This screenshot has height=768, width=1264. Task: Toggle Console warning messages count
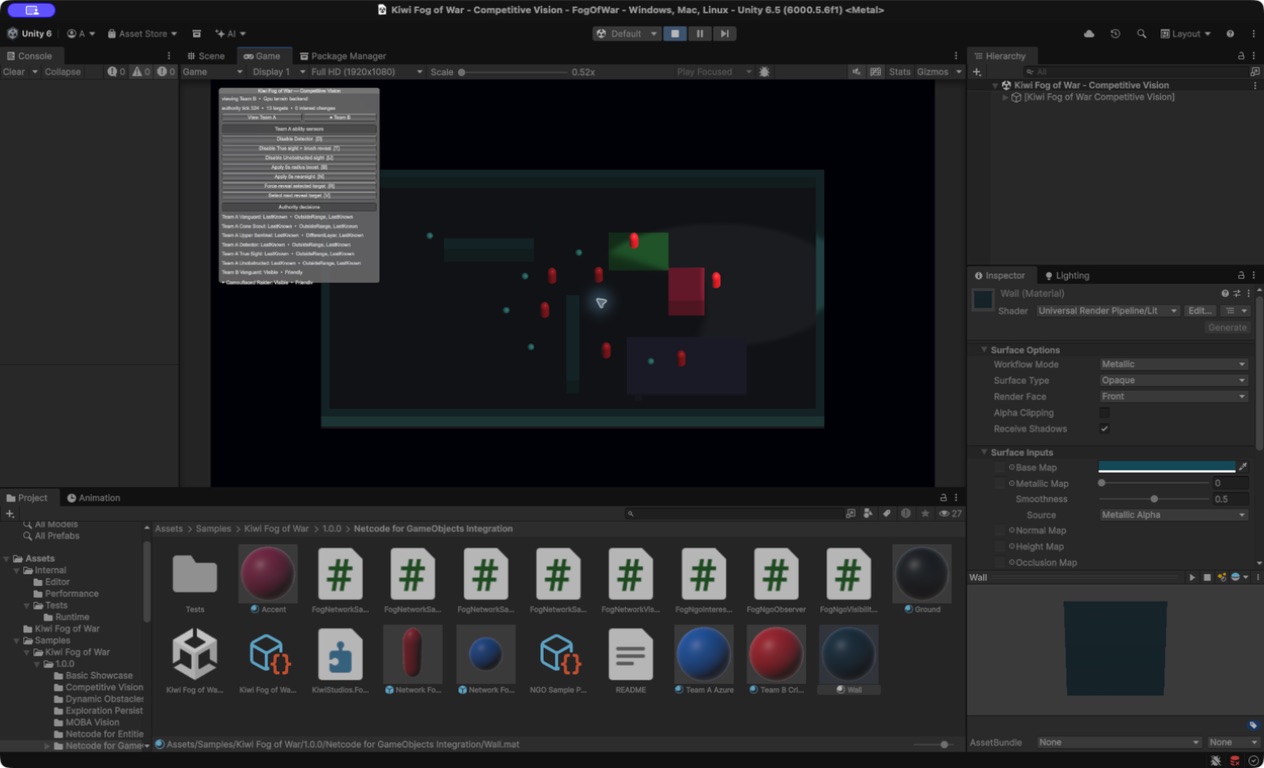click(141, 72)
